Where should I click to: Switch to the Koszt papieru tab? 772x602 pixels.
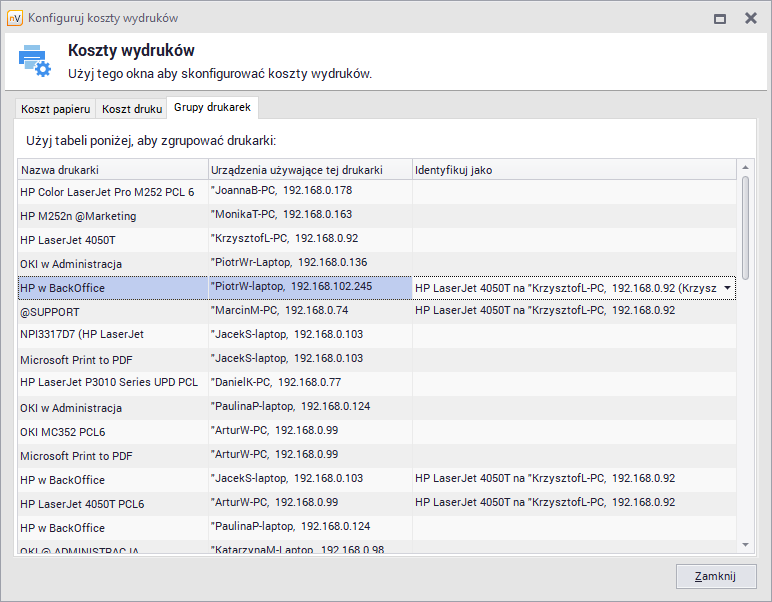pos(56,108)
